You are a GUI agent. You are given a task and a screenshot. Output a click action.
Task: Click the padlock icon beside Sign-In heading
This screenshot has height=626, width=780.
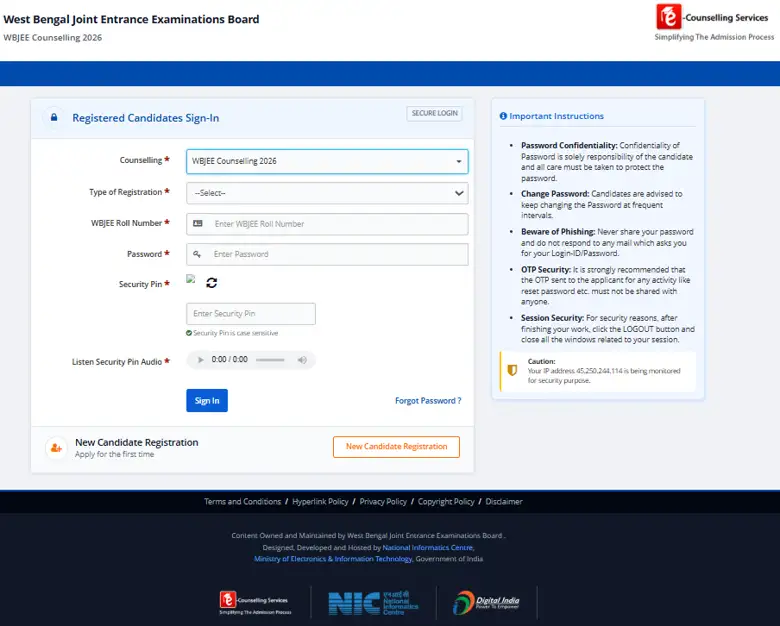coord(54,117)
